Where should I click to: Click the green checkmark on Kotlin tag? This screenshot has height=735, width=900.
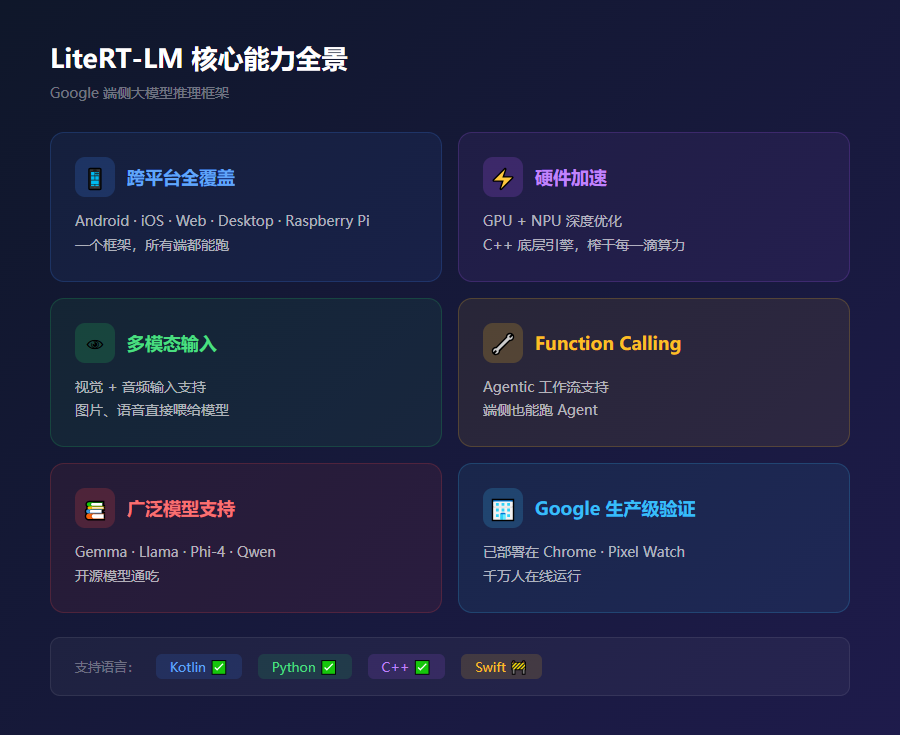(x=219, y=667)
